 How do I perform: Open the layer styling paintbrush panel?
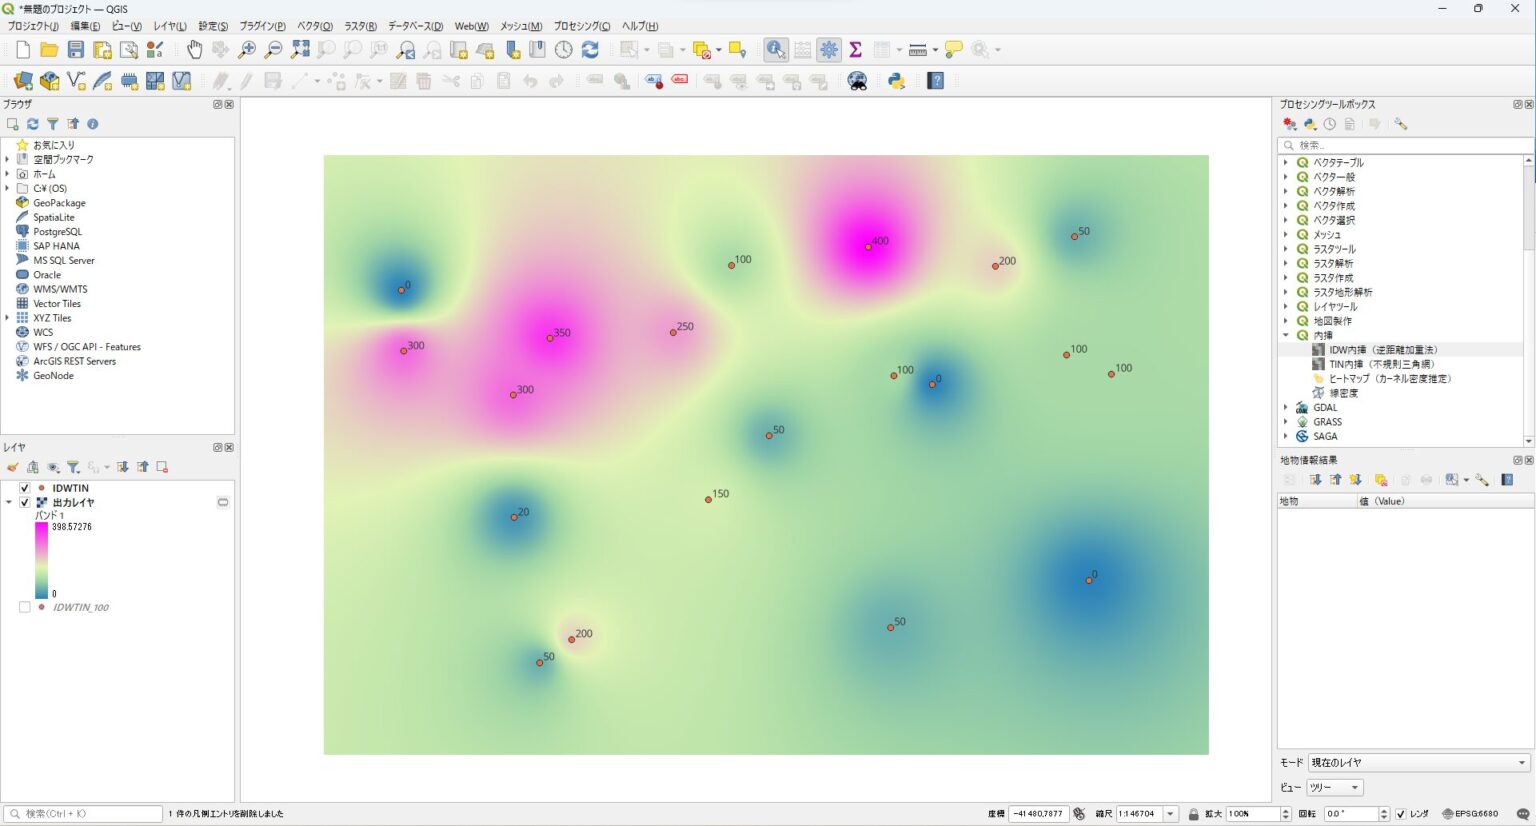click(13, 467)
